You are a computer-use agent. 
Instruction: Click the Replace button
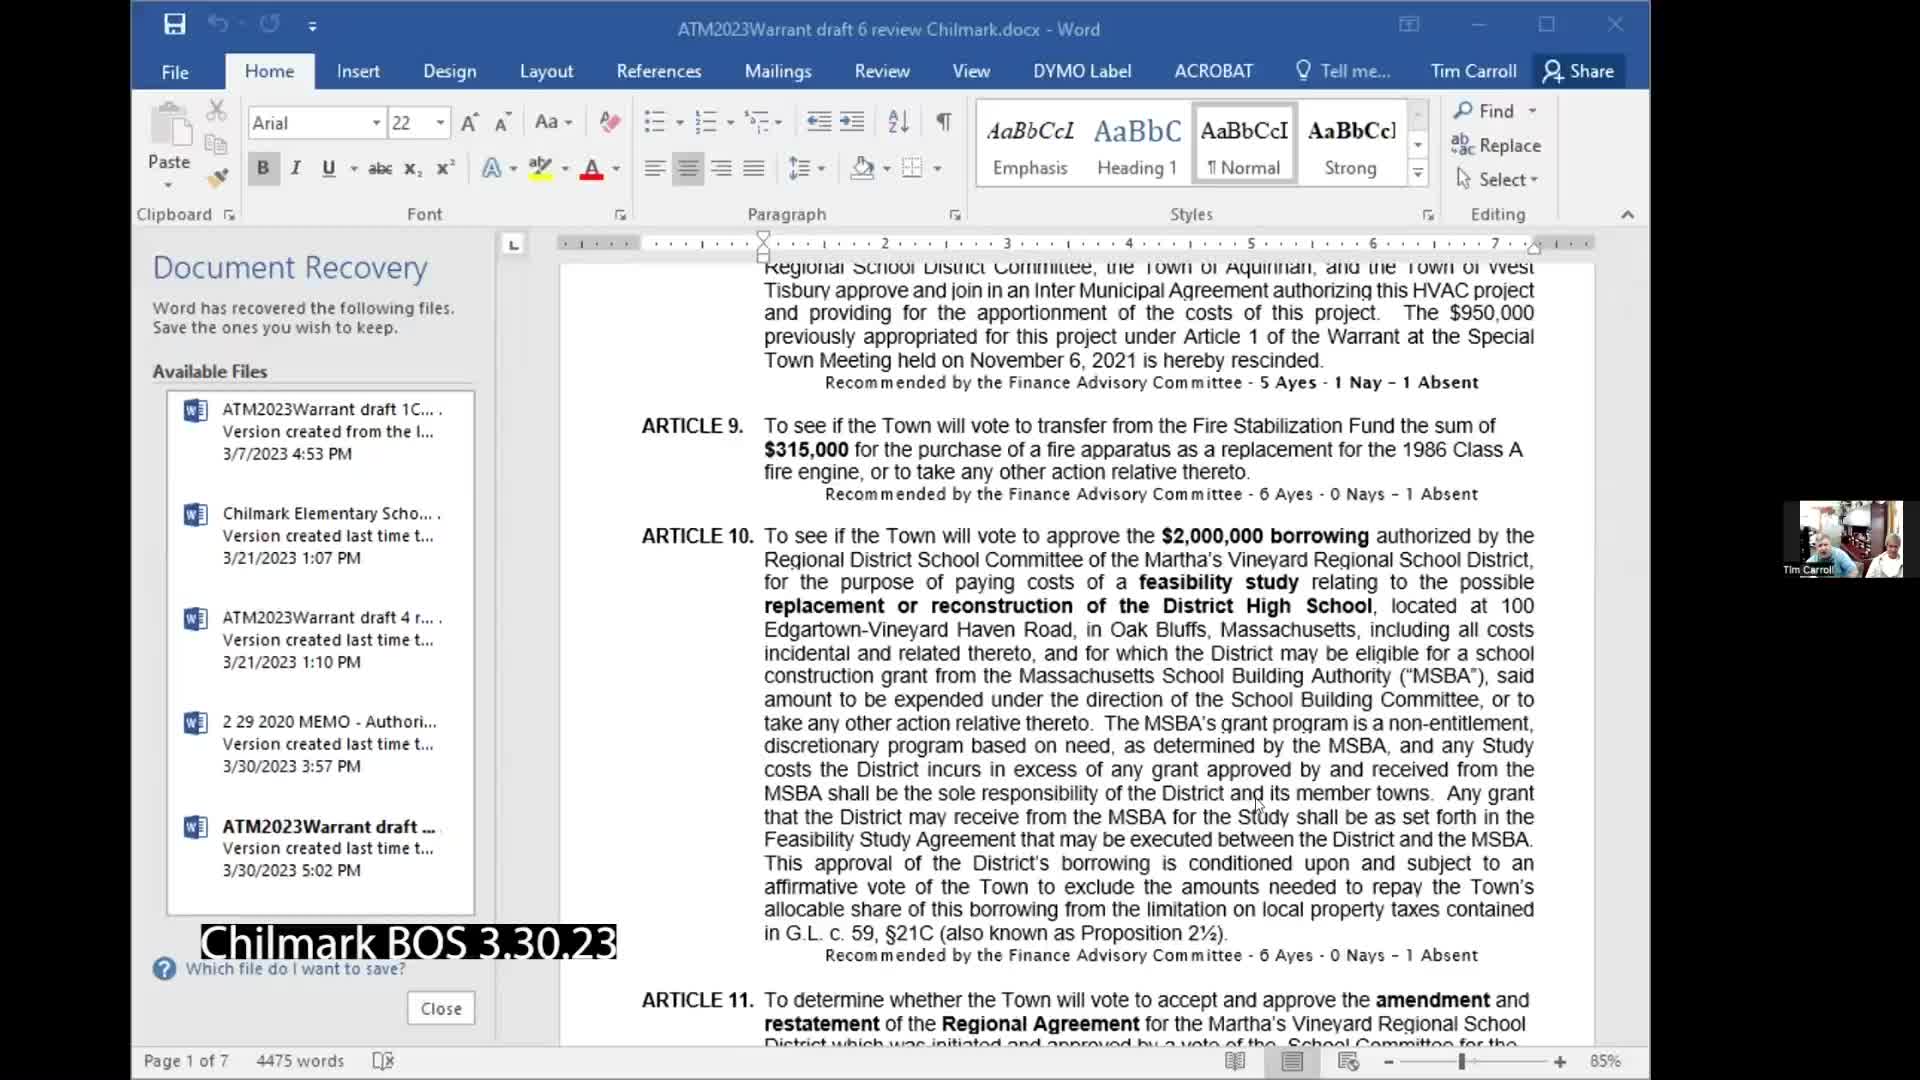[x=1497, y=146]
